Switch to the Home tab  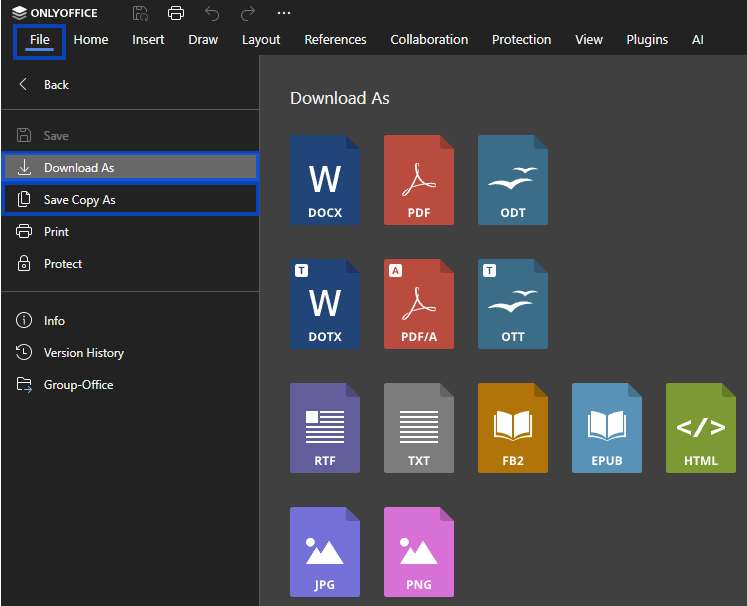[x=91, y=40]
